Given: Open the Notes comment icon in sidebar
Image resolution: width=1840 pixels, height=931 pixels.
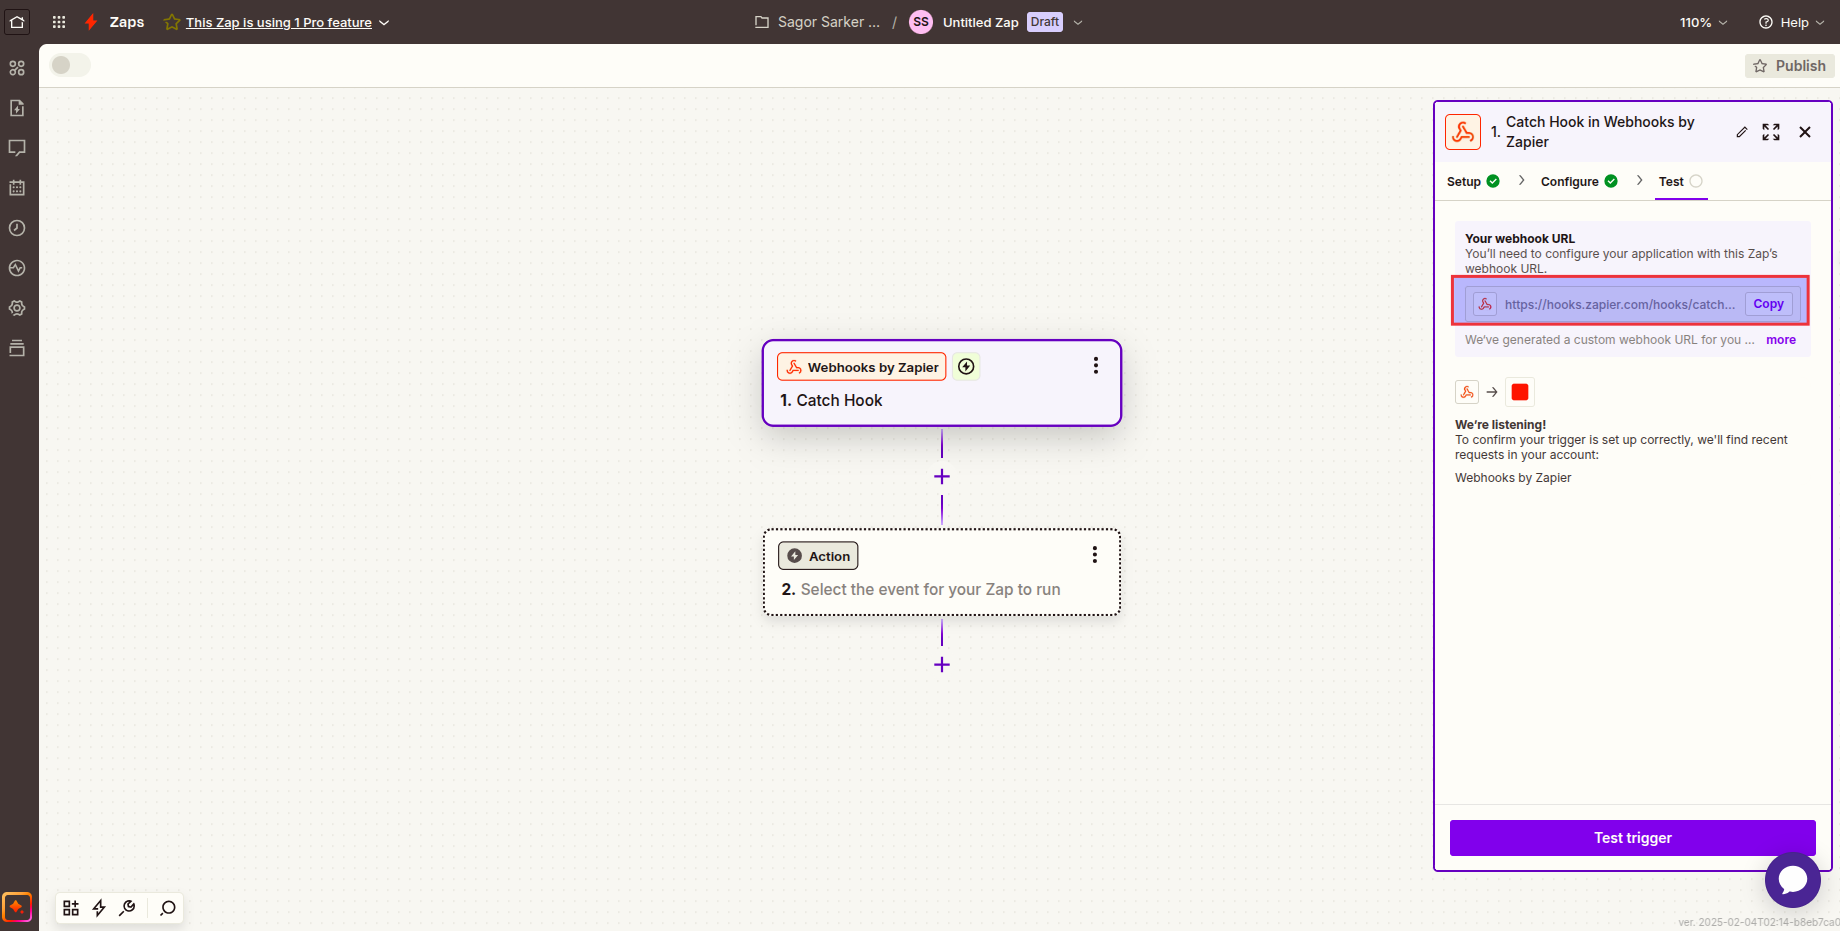Looking at the screenshot, I should point(17,148).
